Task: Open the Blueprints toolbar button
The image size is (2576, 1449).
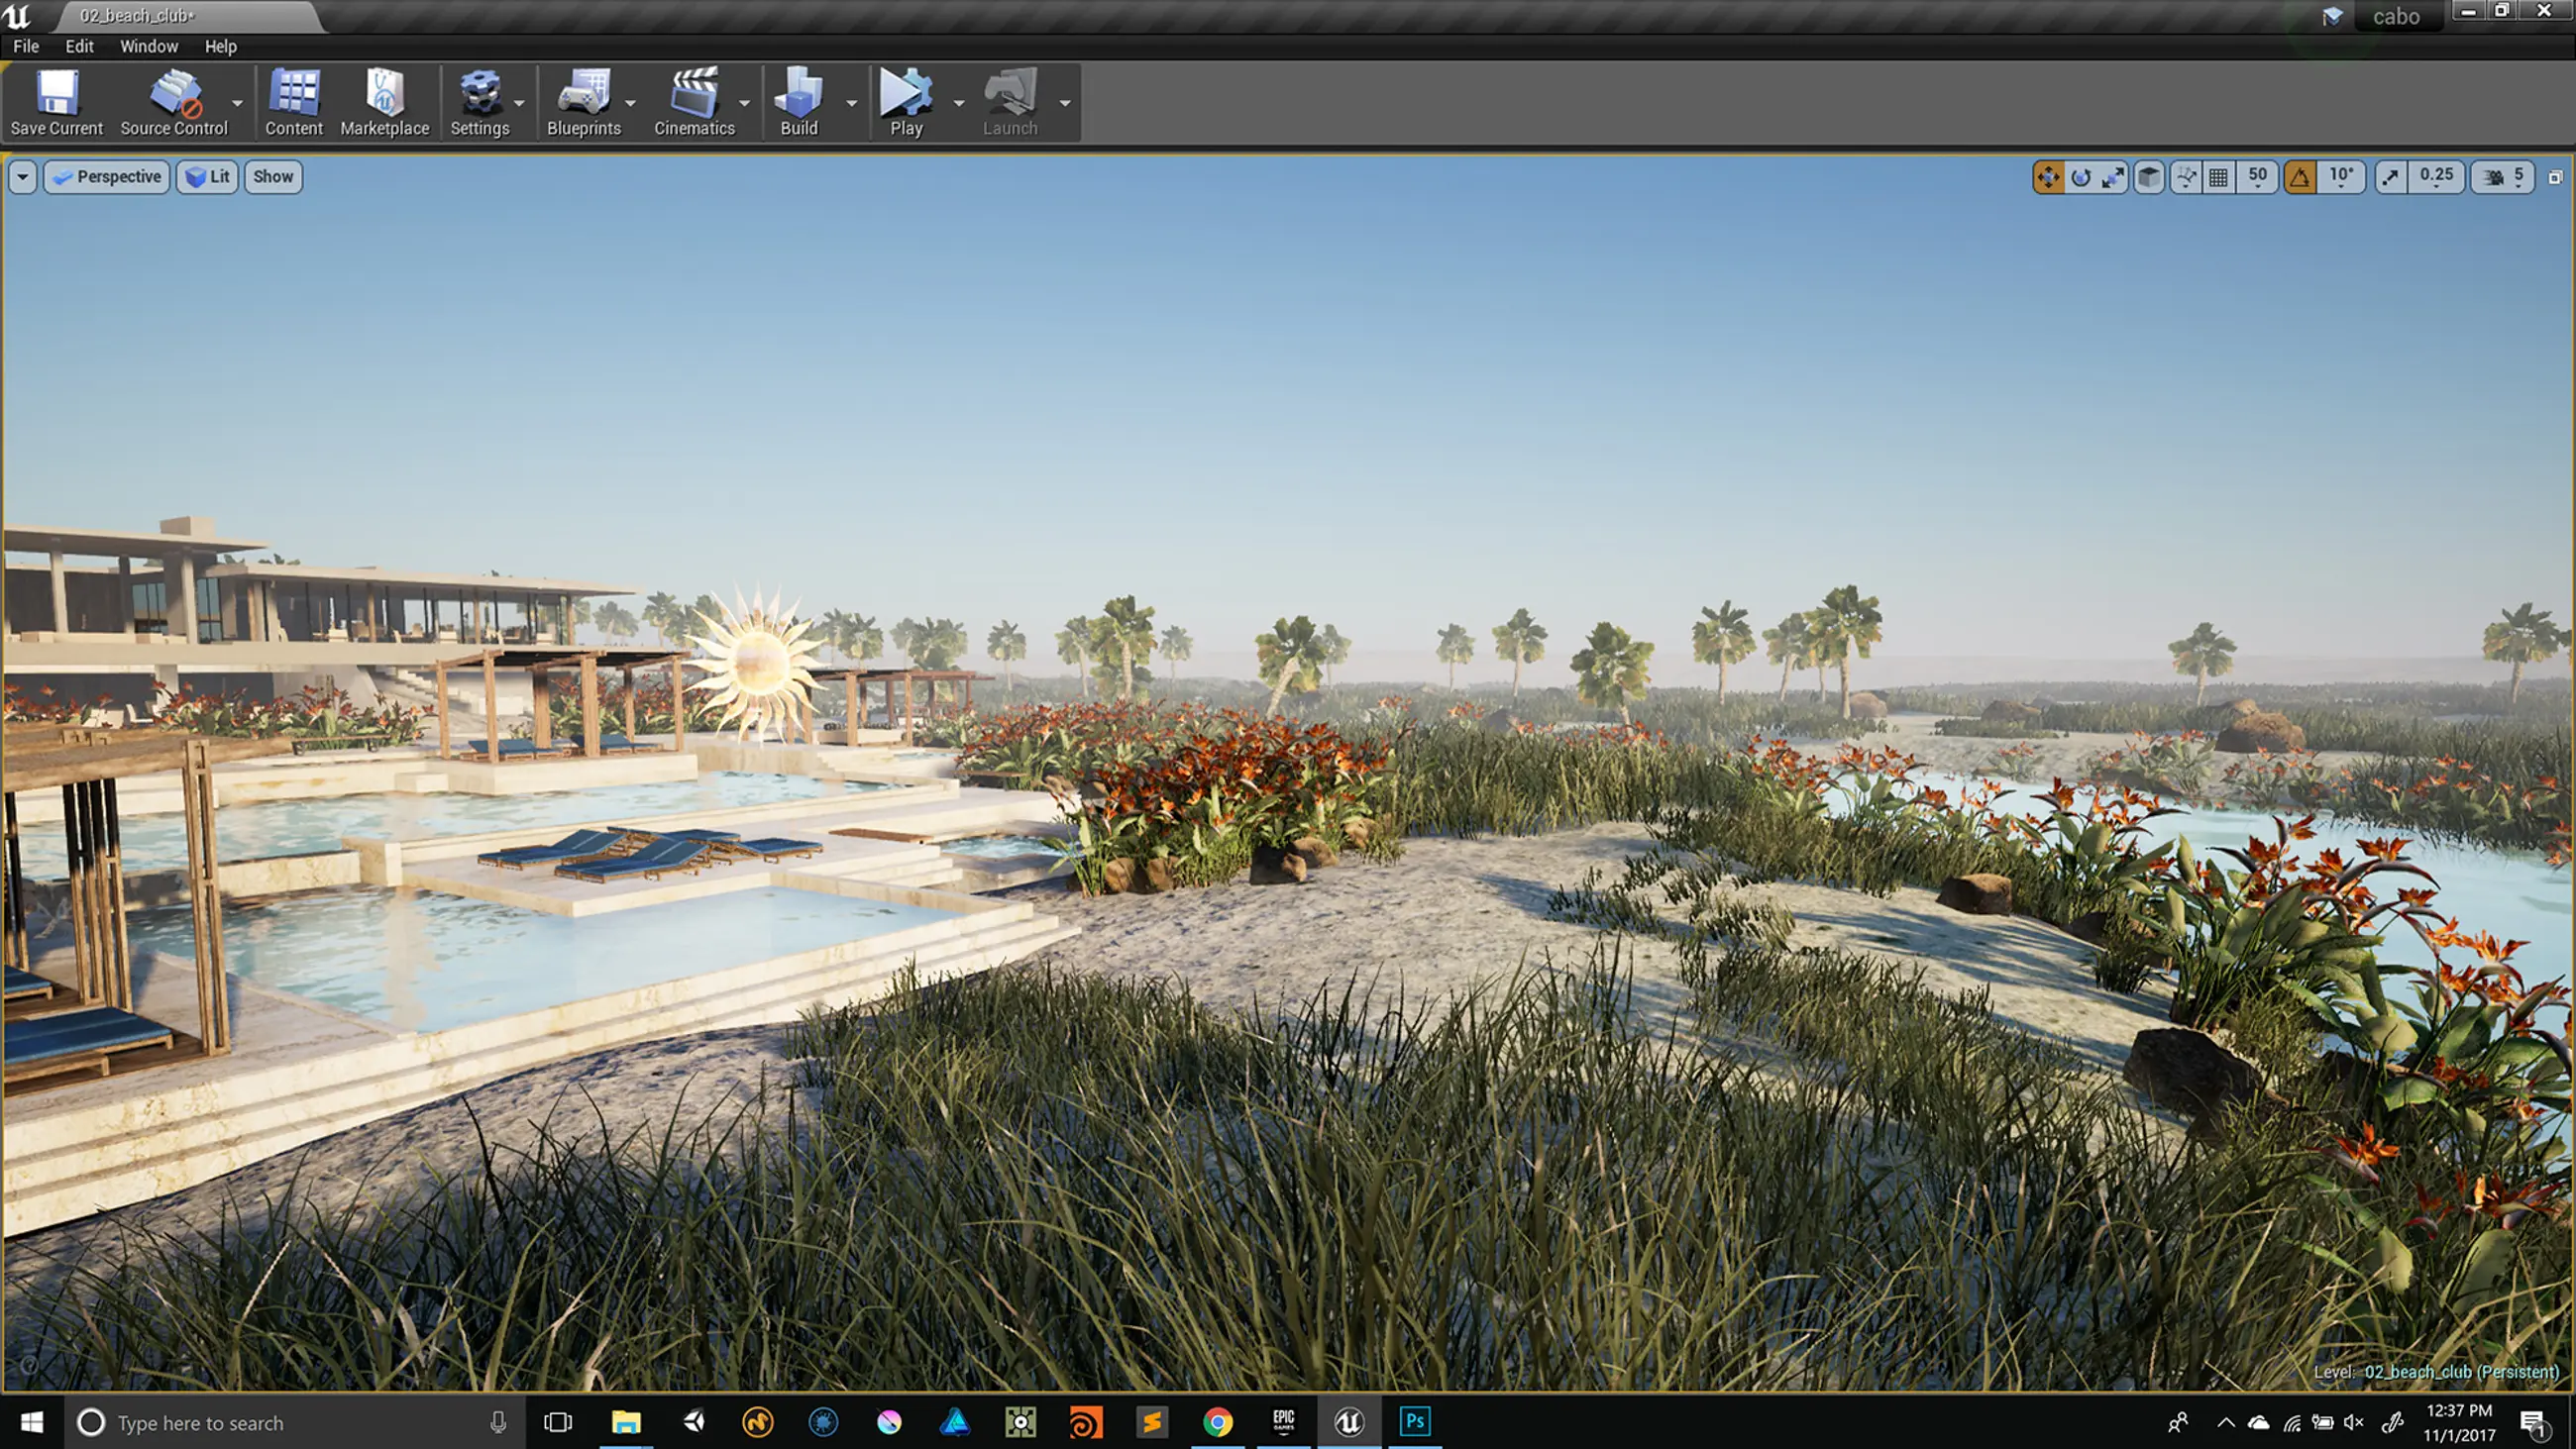Action: (x=584, y=103)
